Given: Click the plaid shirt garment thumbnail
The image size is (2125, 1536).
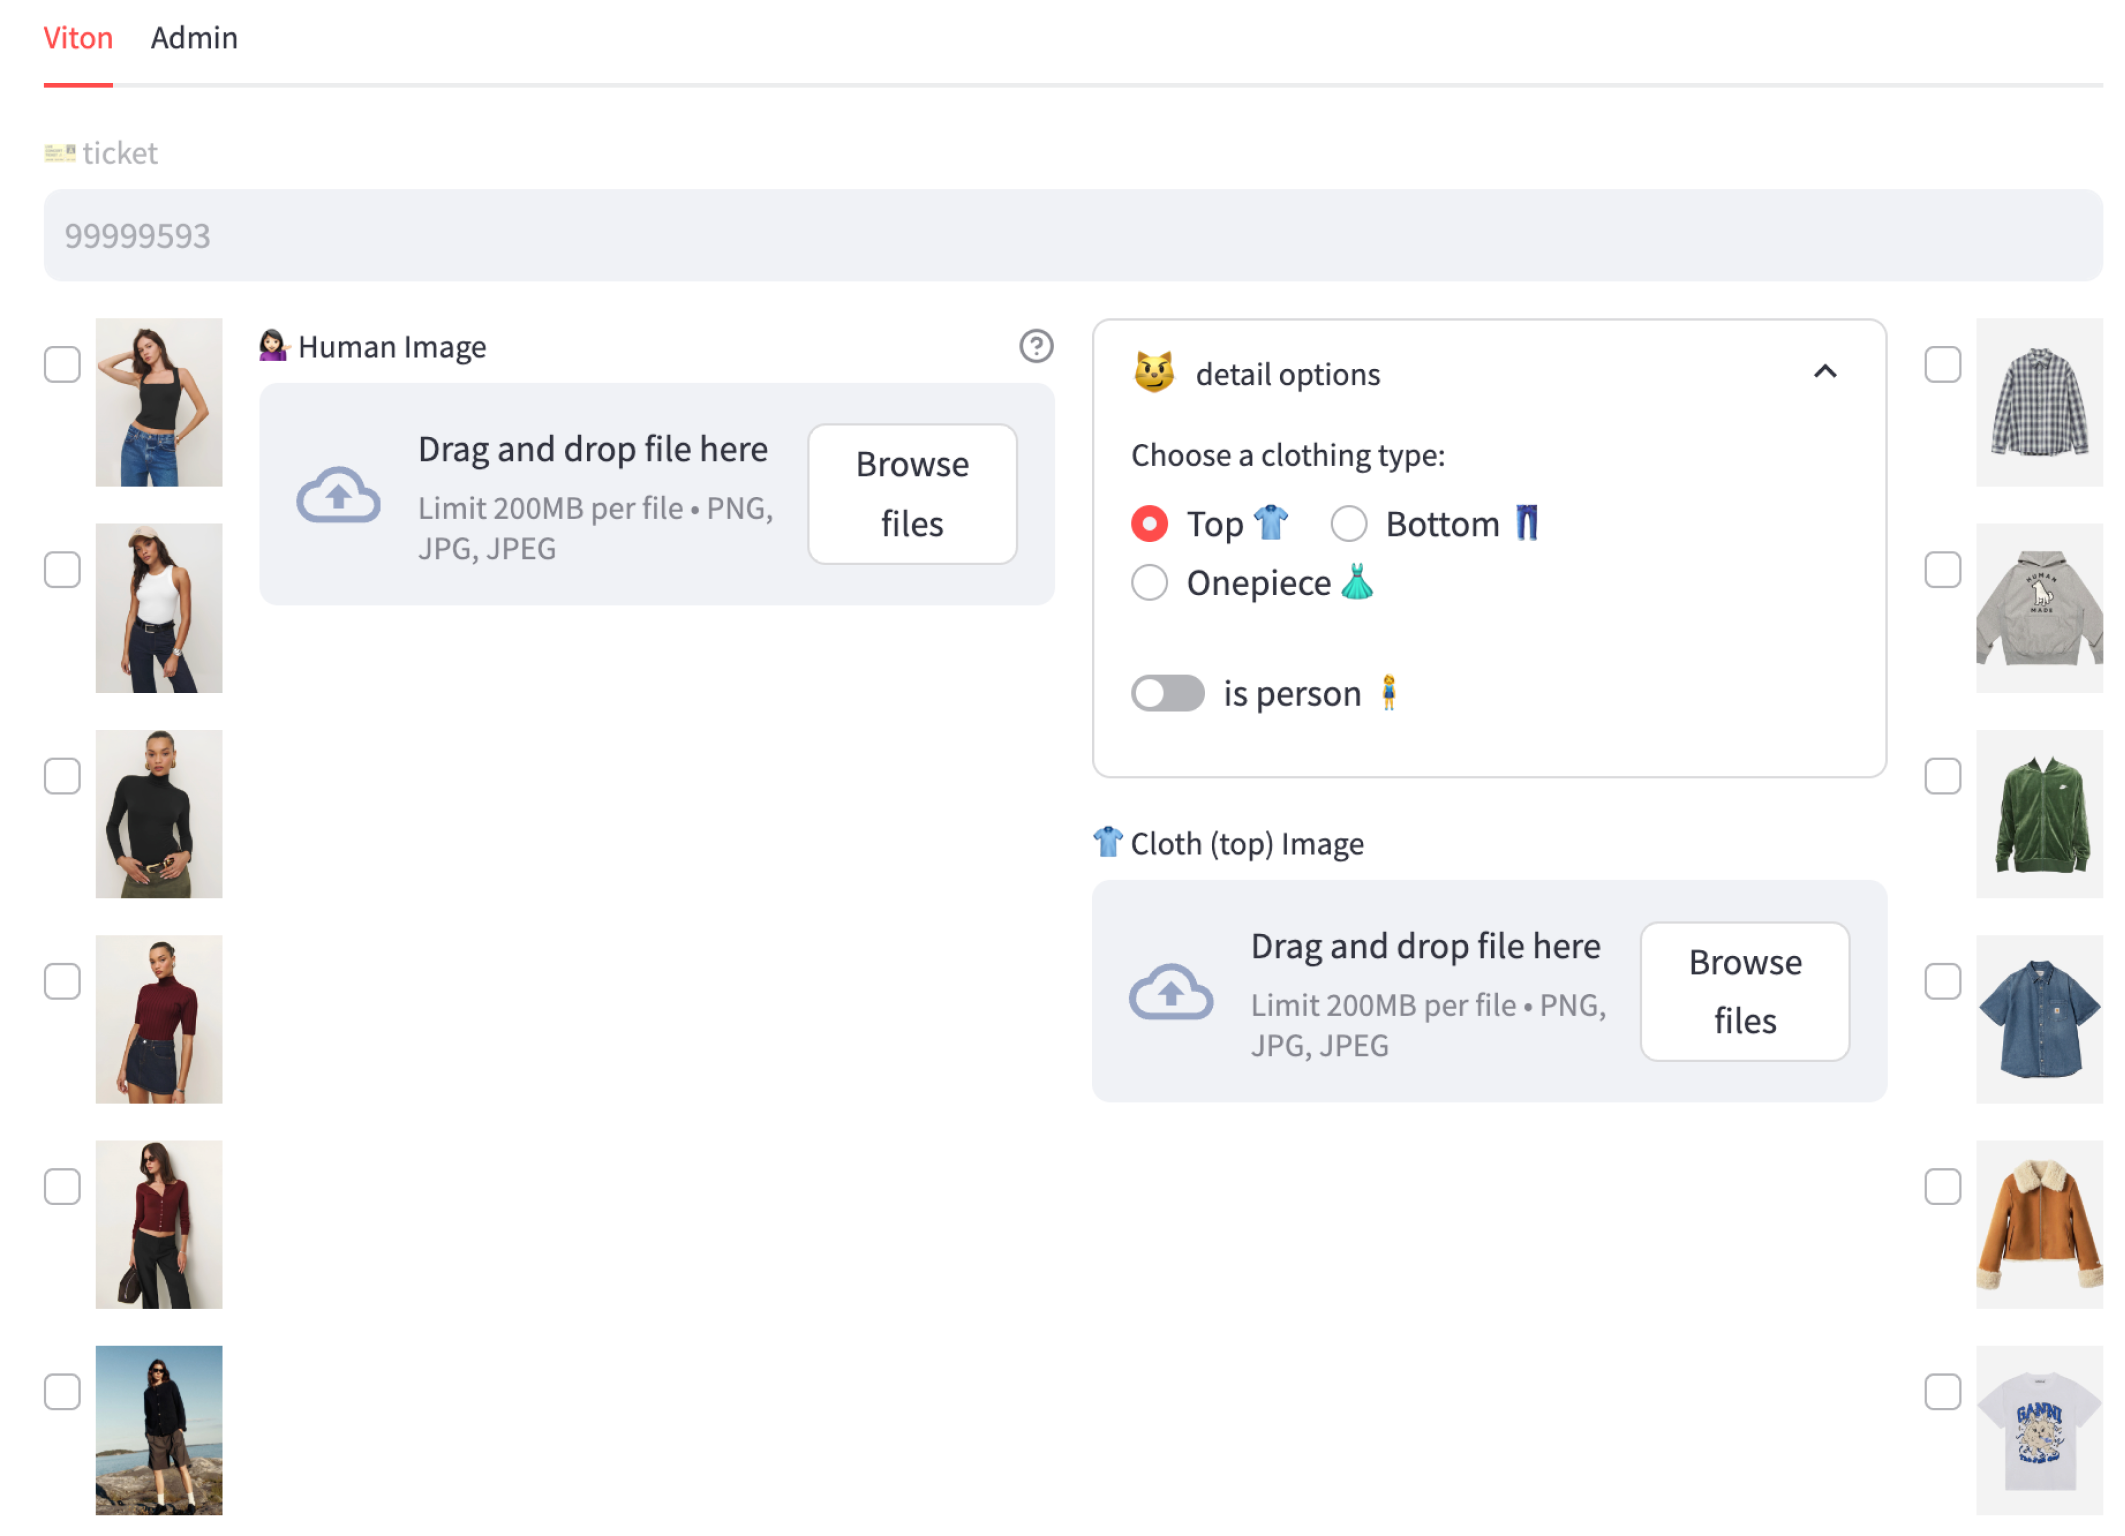Looking at the screenshot, I should tap(2038, 403).
